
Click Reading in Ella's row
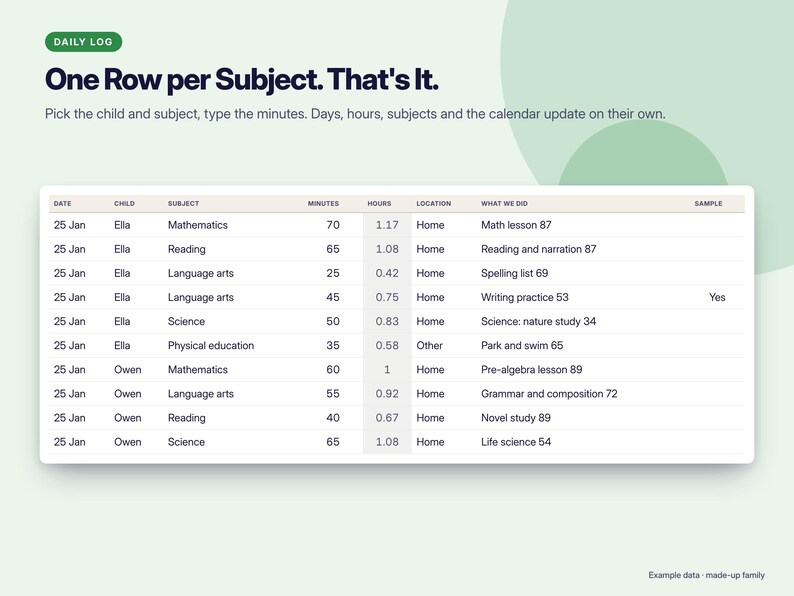186,250
